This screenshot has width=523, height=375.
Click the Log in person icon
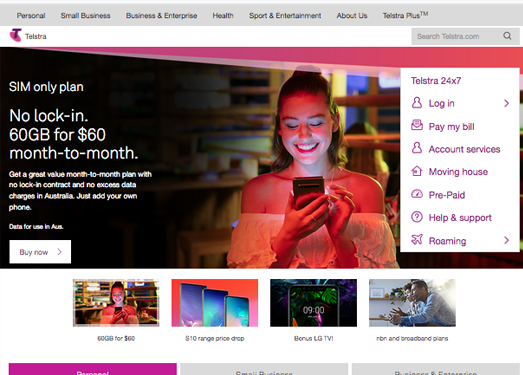(417, 103)
